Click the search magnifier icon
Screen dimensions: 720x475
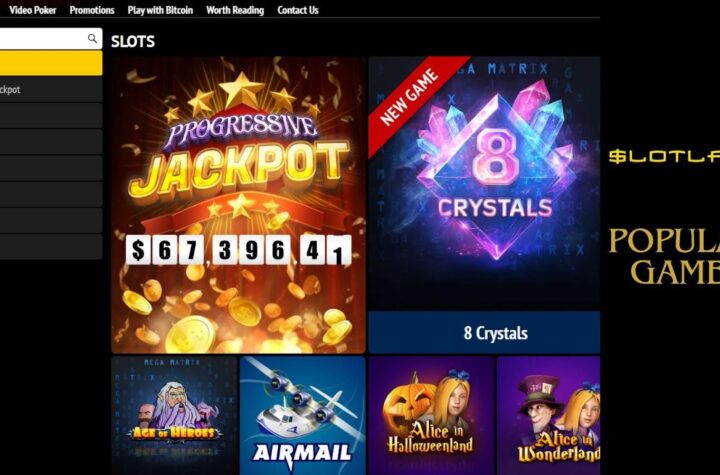coord(92,39)
